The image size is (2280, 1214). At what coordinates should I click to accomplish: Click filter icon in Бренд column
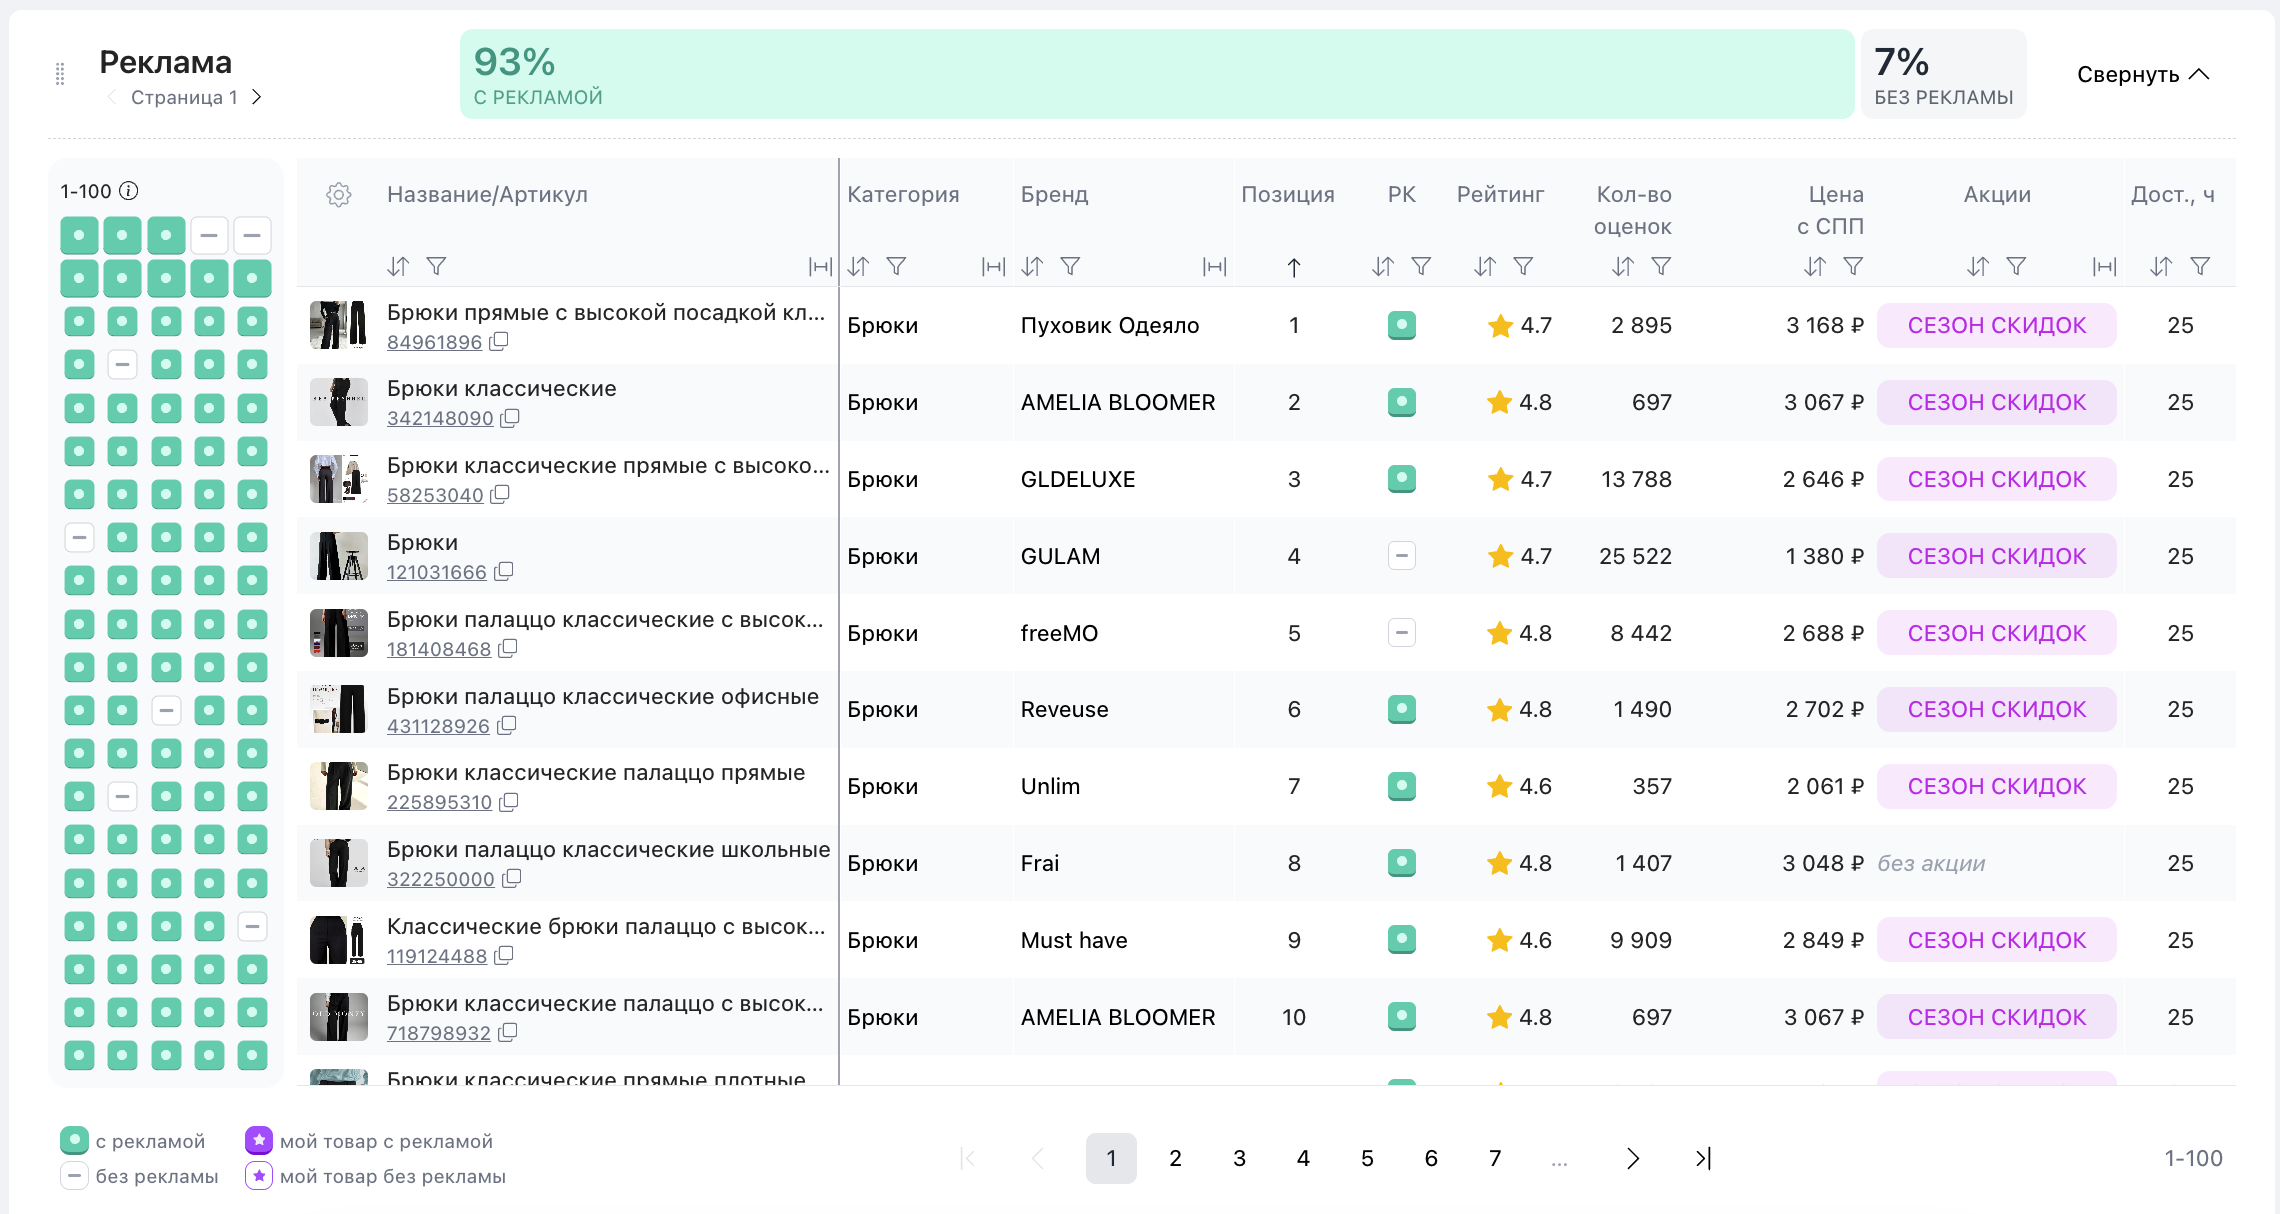tap(1070, 266)
